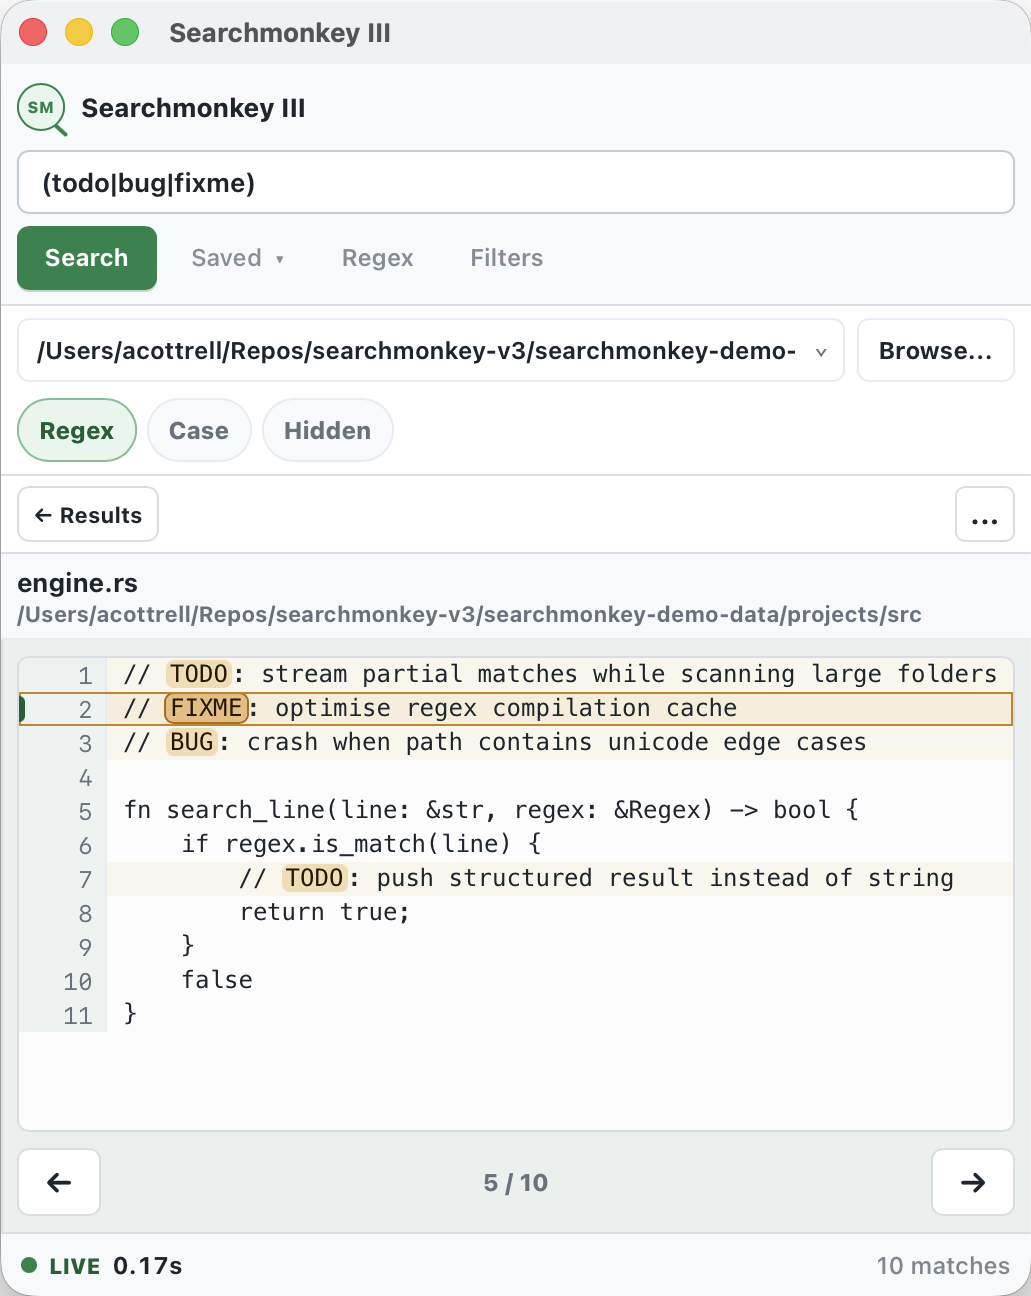Click the 'if regex.is_match(line)' line
Viewport: 1031px width, 1296px height.
click(361, 844)
